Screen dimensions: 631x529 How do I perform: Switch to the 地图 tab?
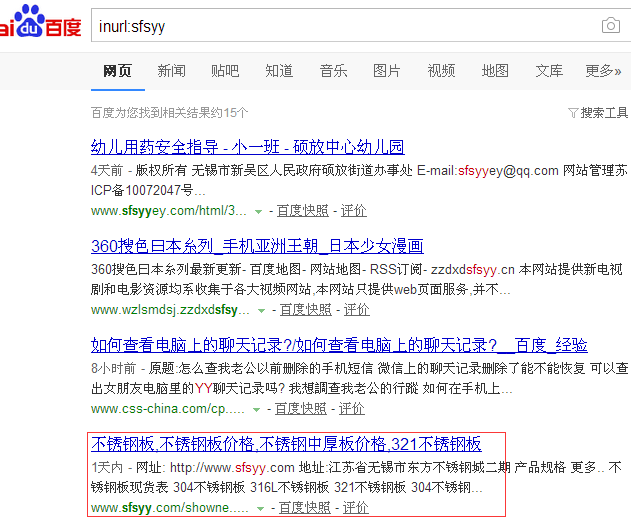pos(495,71)
